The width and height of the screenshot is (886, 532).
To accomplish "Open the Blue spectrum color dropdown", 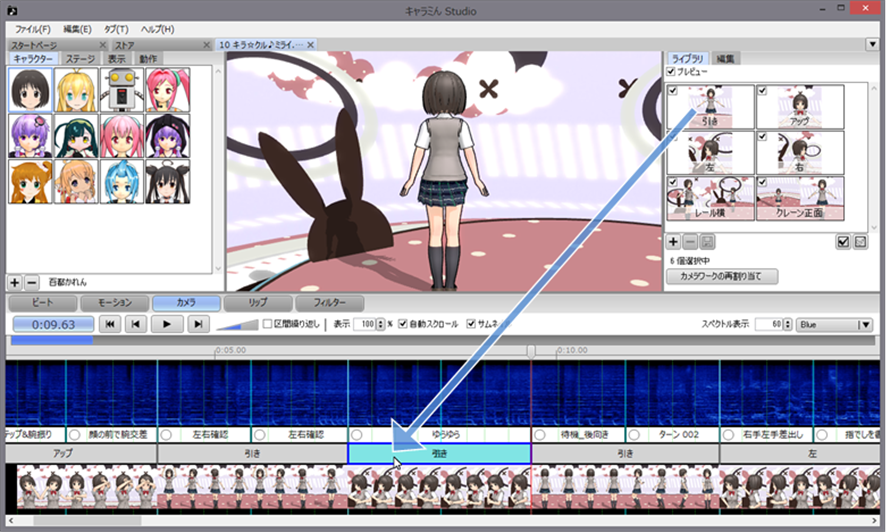I will coord(834,325).
